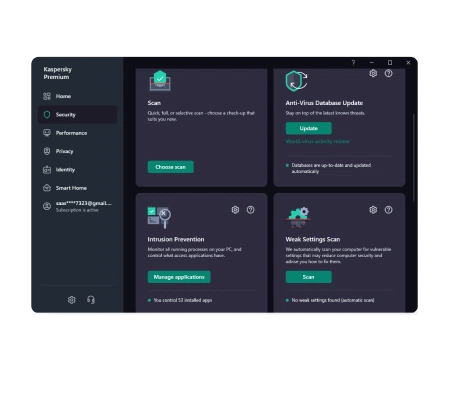
Task: Click the Security shield icon in sidebar
Action: 47,115
